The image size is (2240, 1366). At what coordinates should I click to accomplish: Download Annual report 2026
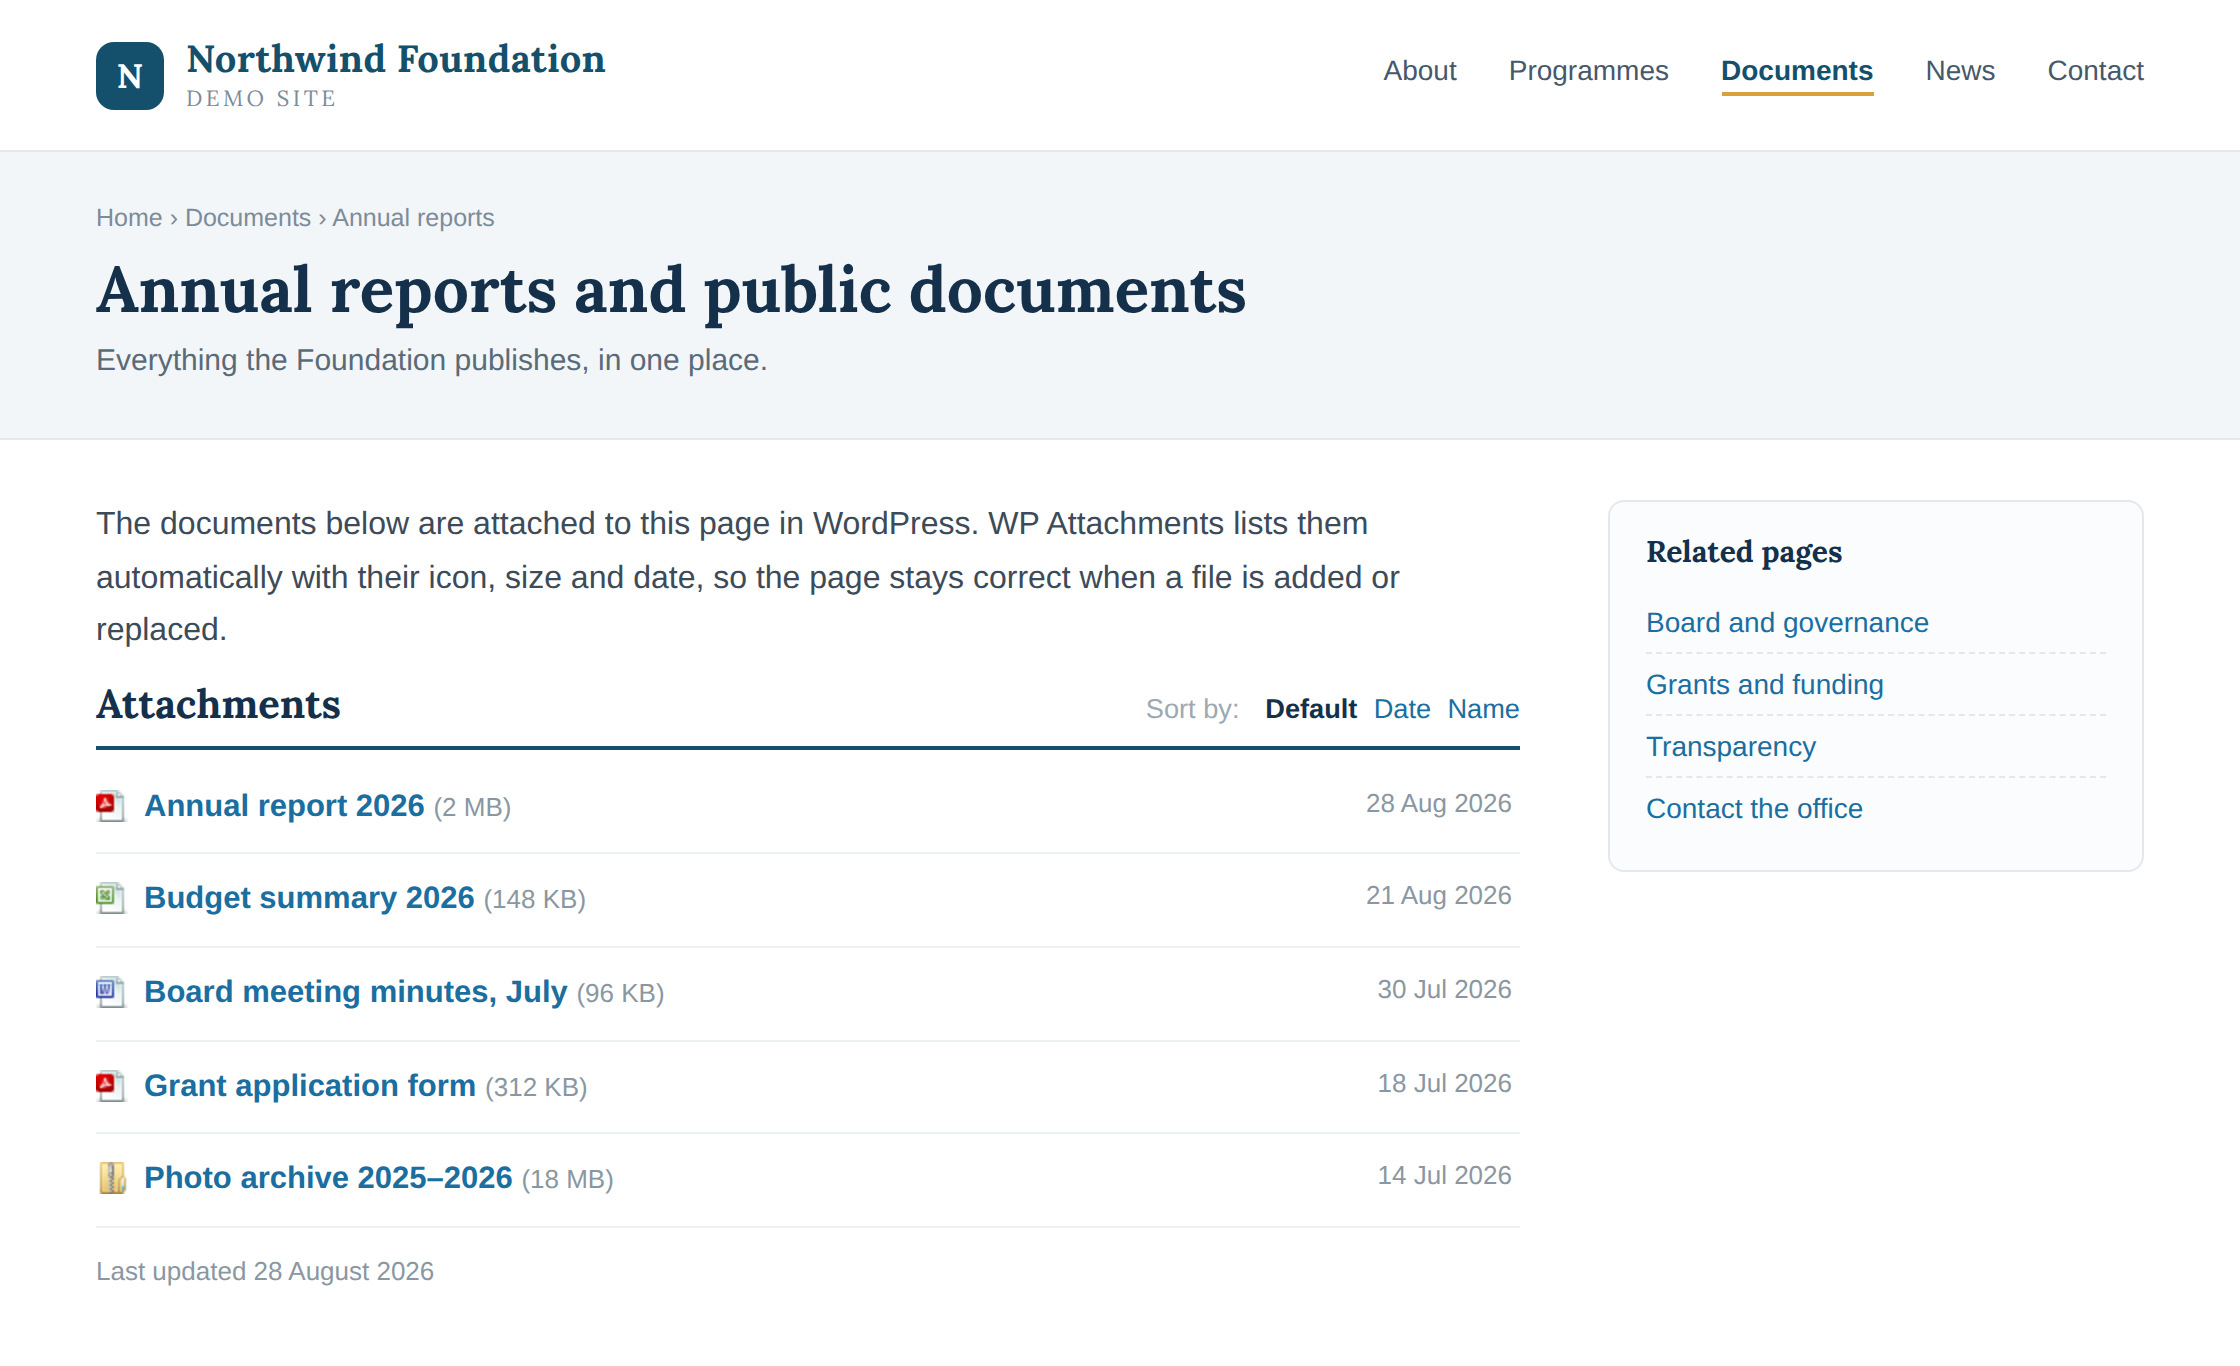point(284,806)
